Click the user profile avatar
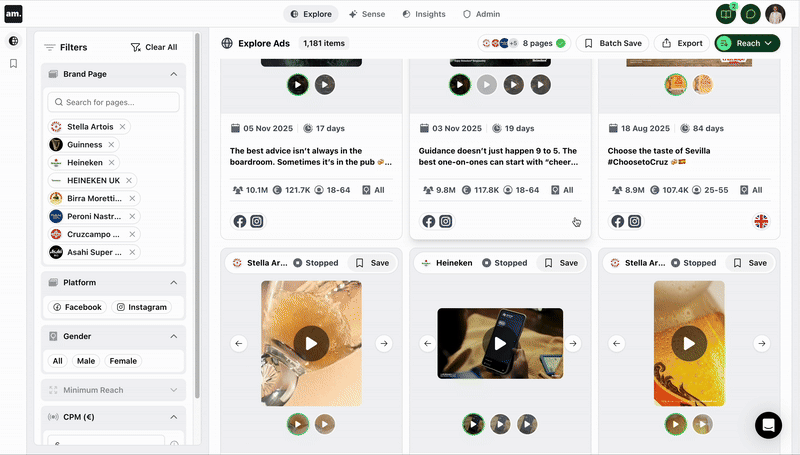800x455 pixels. click(776, 14)
